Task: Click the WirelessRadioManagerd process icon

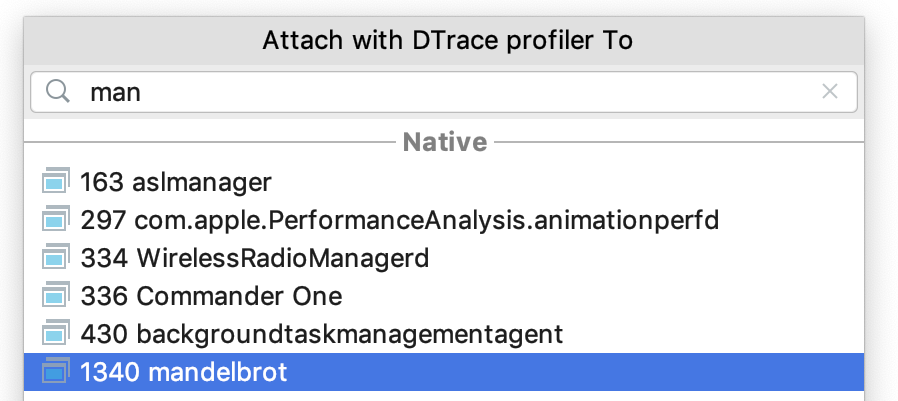Action: [x=55, y=258]
